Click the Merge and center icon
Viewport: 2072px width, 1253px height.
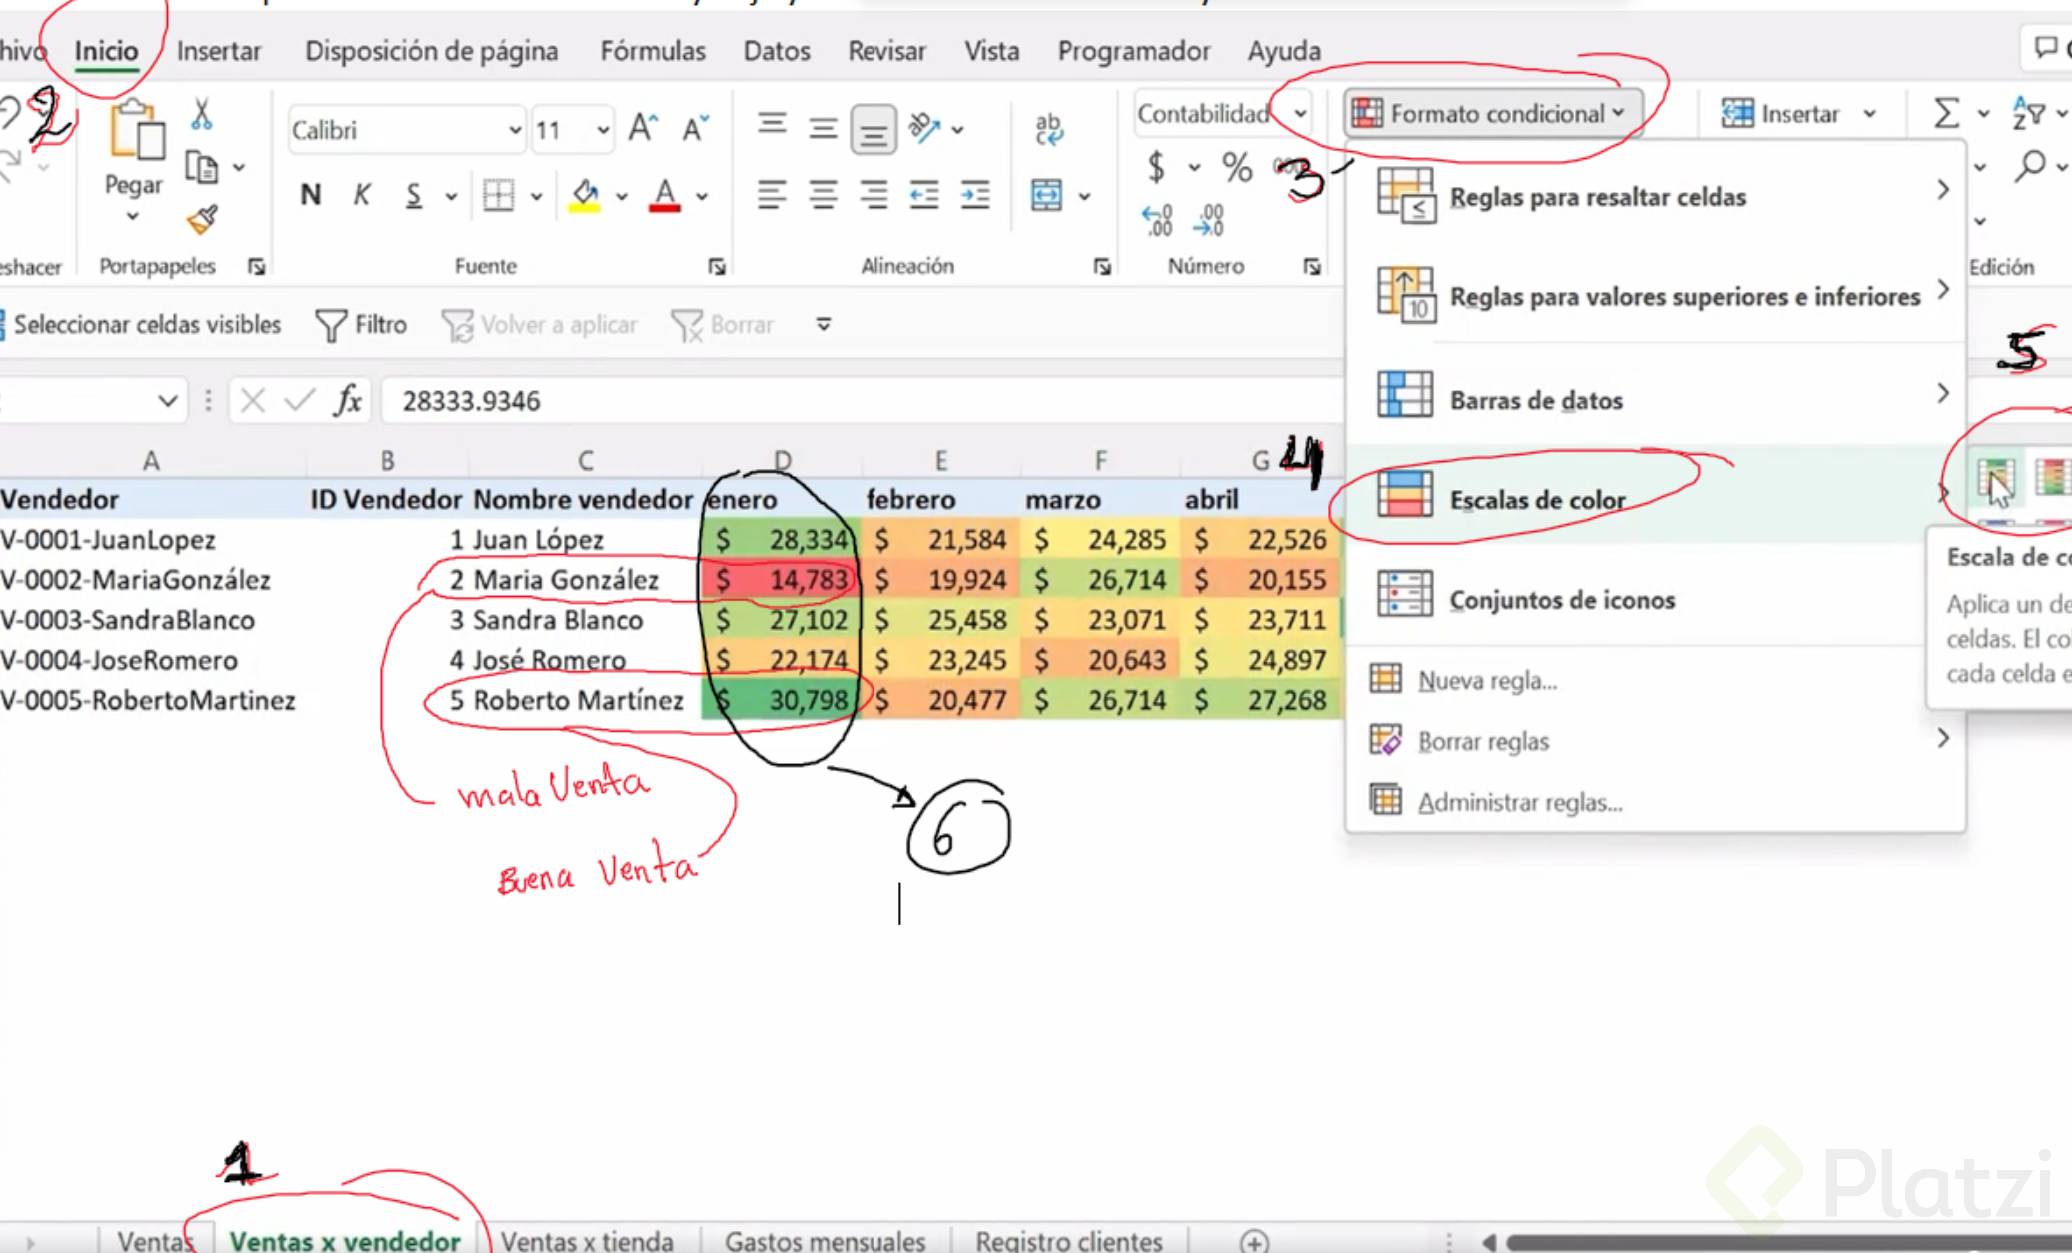(x=1046, y=195)
